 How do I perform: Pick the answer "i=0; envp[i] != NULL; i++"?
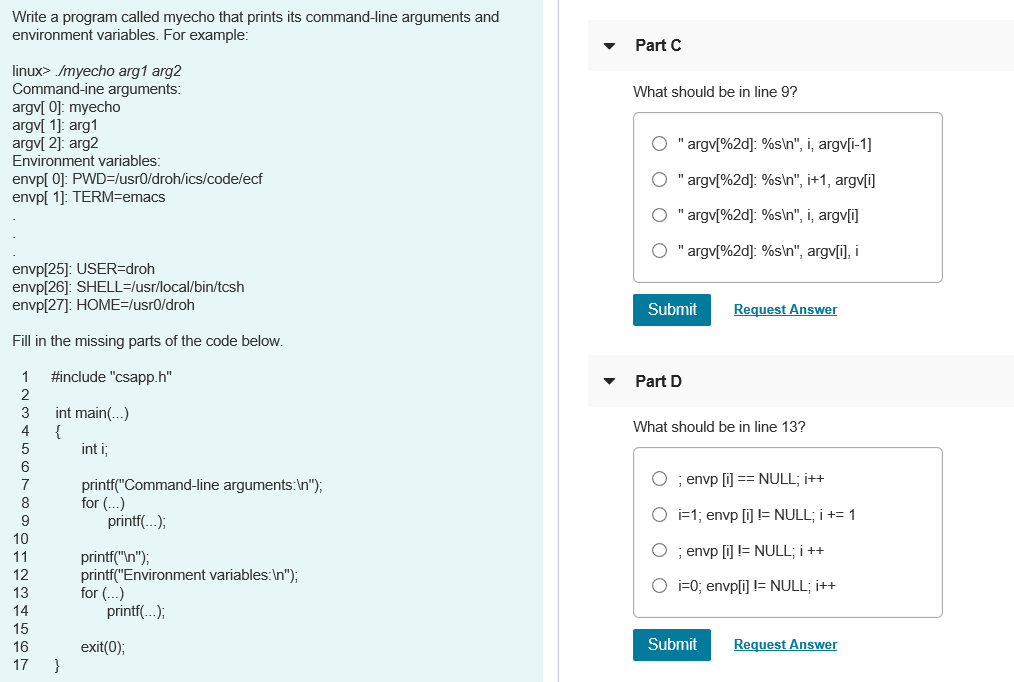click(659, 585)
